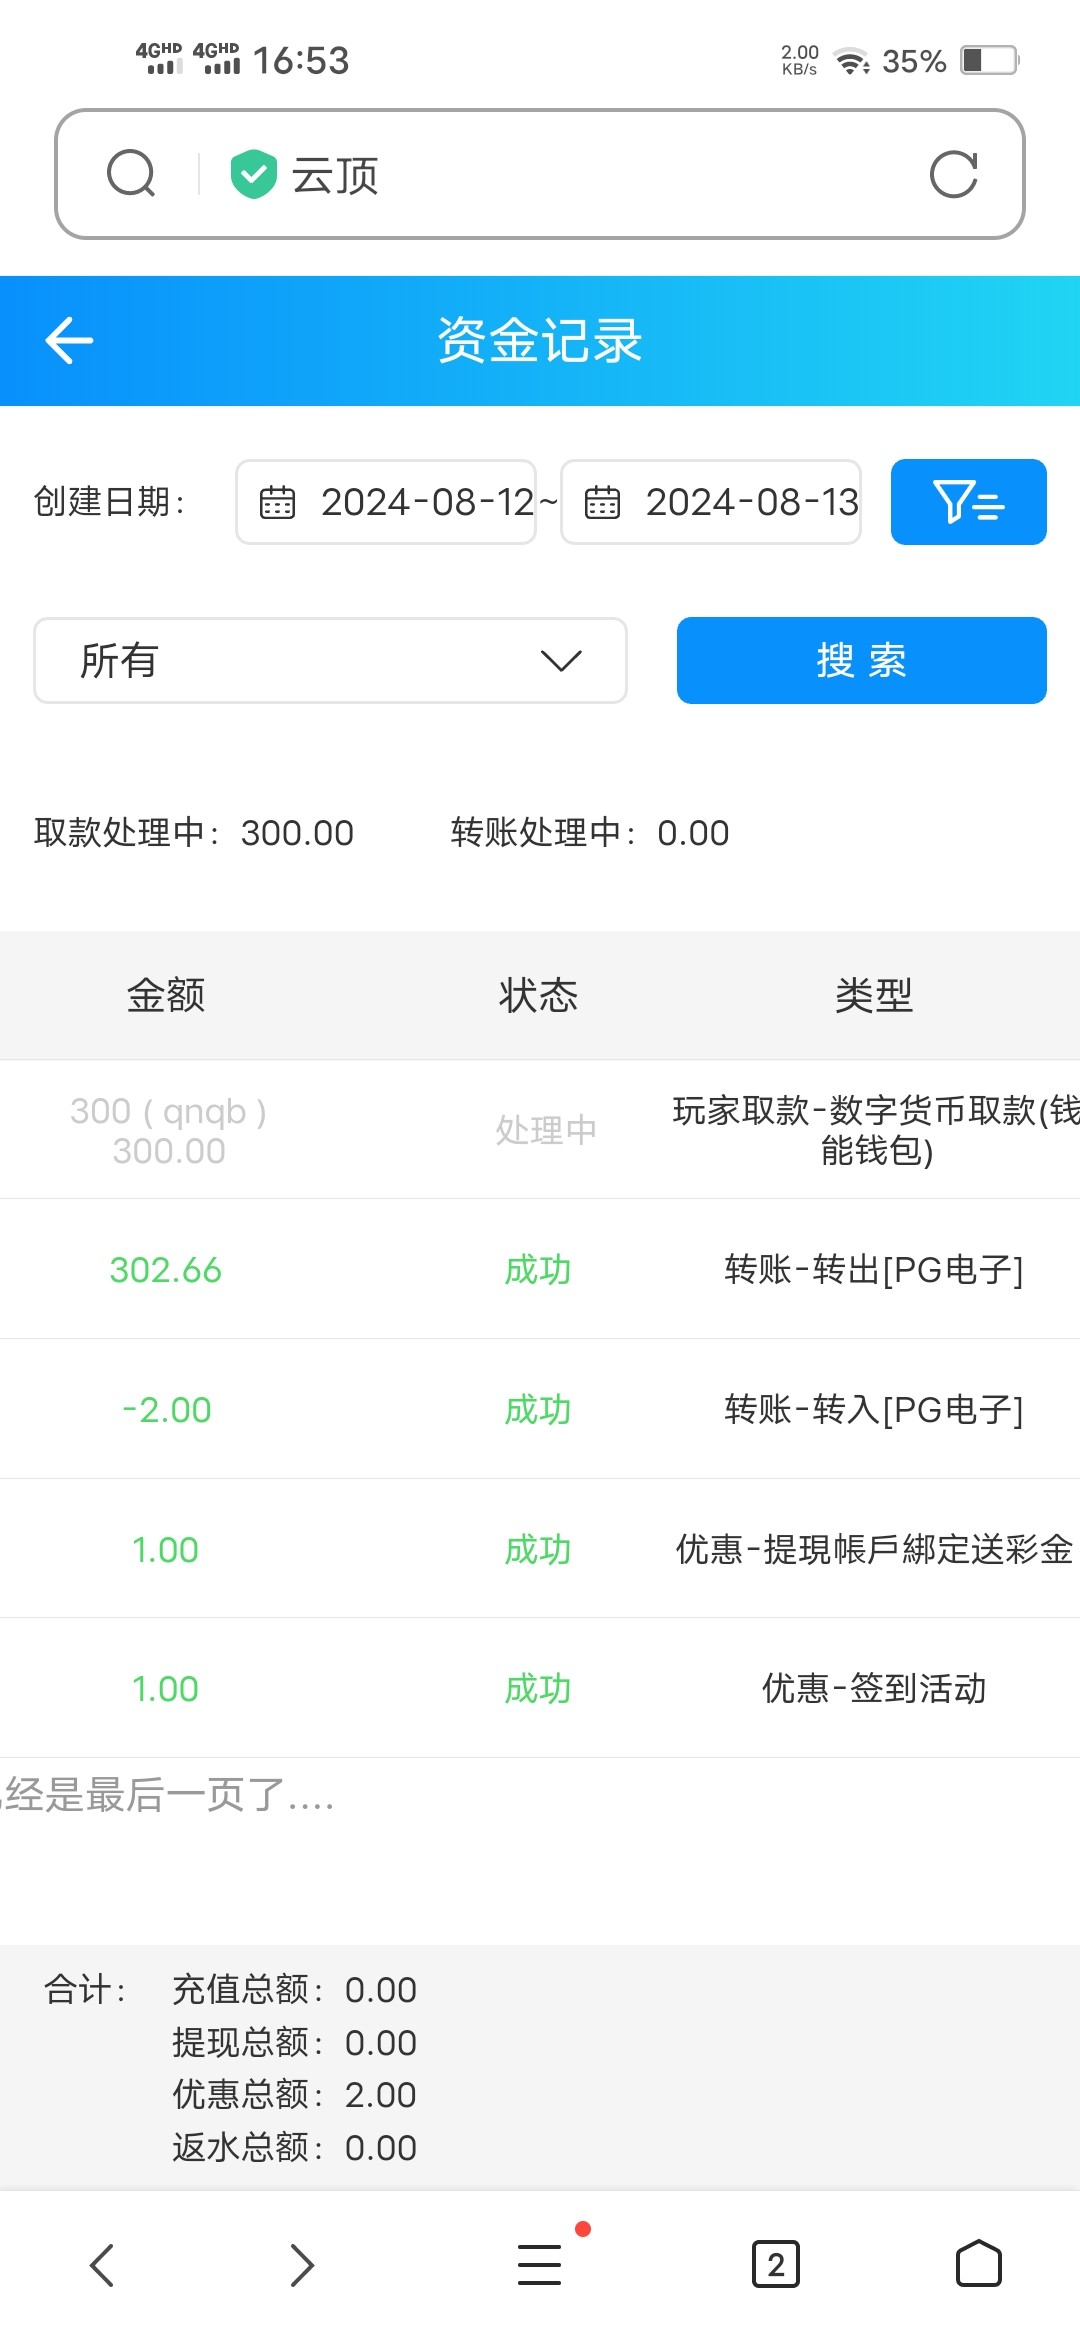Open end date picker 2024-08-13
Screen dimensions: 1080x2340
pos(711,502)
